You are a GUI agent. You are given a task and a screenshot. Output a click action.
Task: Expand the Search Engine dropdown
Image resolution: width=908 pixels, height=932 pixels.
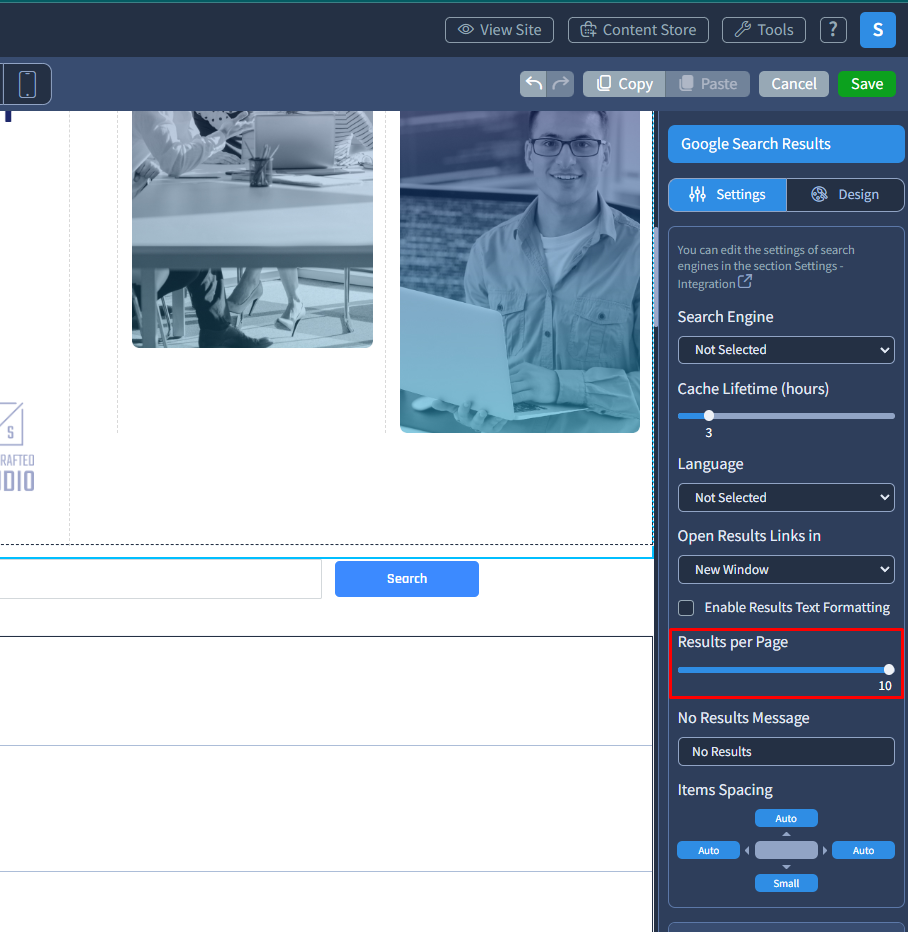coord(786,350)
